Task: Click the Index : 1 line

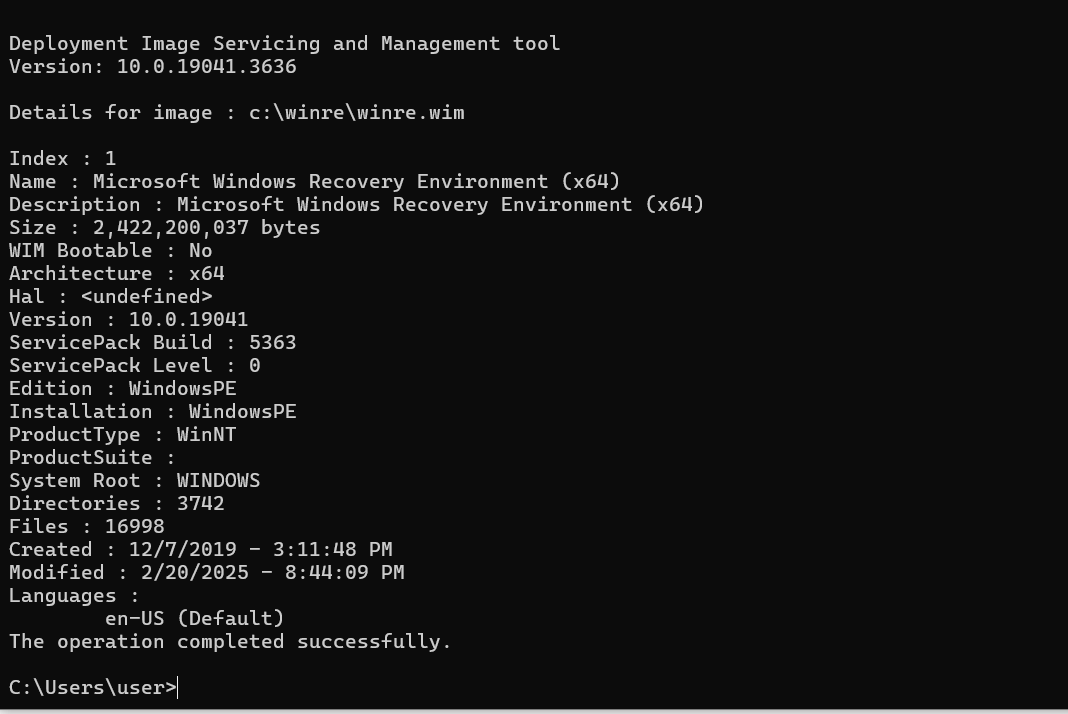Action: pos(63,159)
